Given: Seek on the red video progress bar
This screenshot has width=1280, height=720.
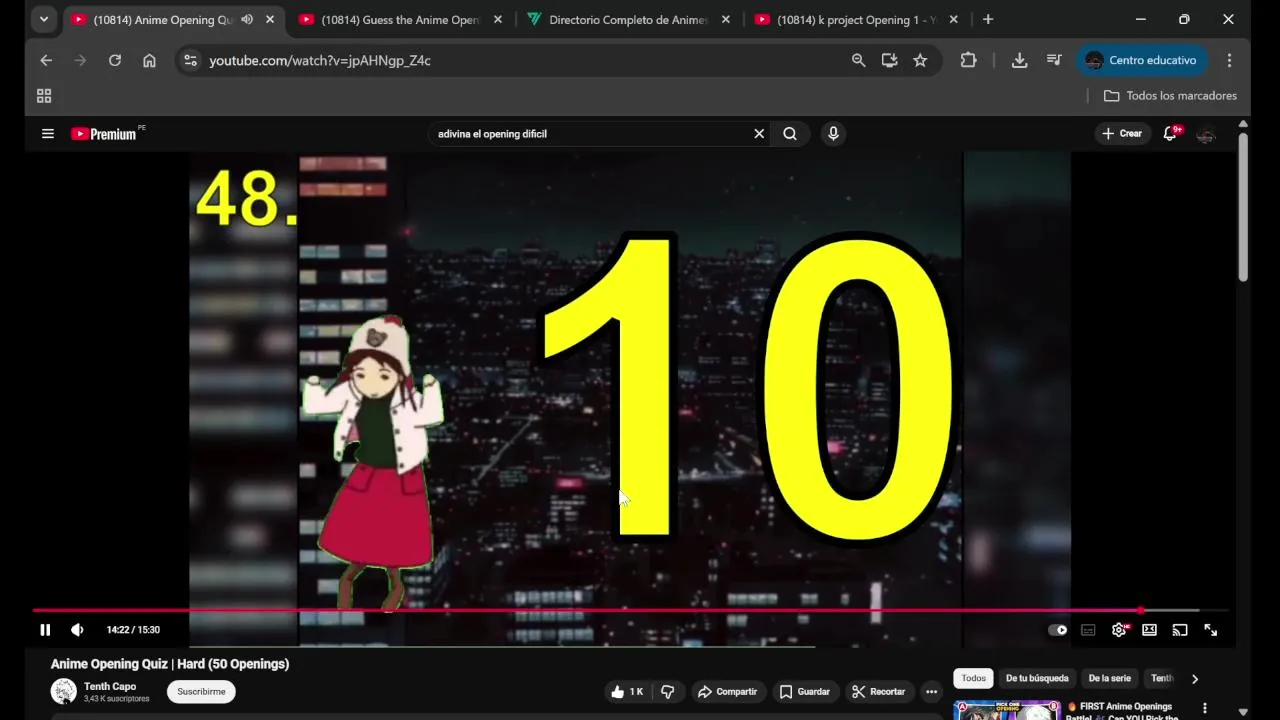Looking at the screenshot, I should coord(630,610).
